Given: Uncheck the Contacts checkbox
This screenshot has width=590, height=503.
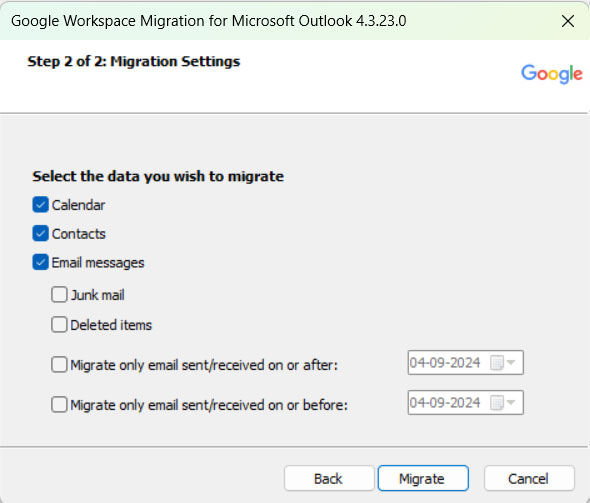Looking at the screenshot, I should click(40, 234).
